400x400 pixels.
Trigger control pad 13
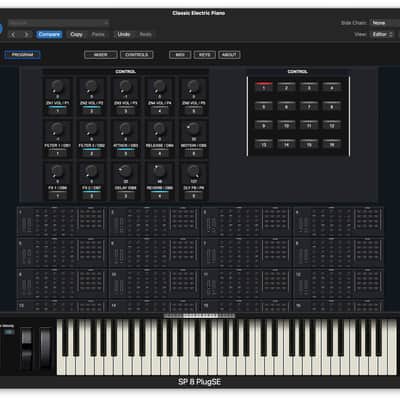(264, 145)
